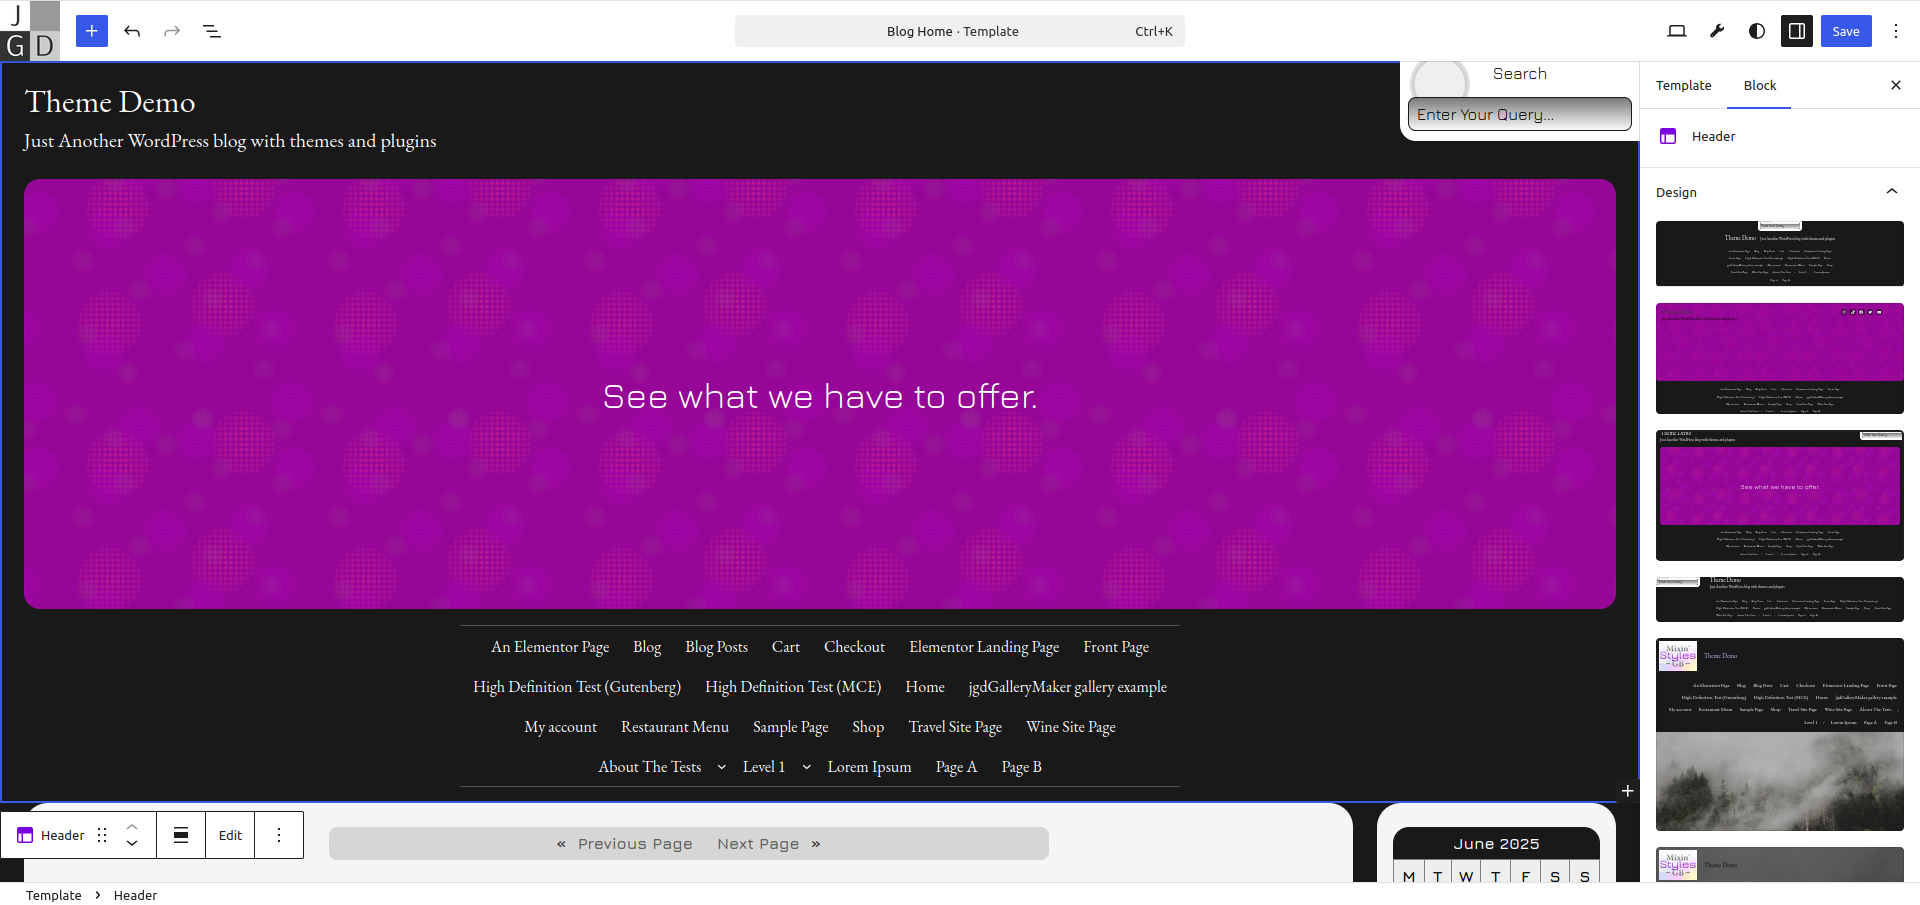
Task: Expand the Level 1 submenu chevron
Action: pos(806,767)
